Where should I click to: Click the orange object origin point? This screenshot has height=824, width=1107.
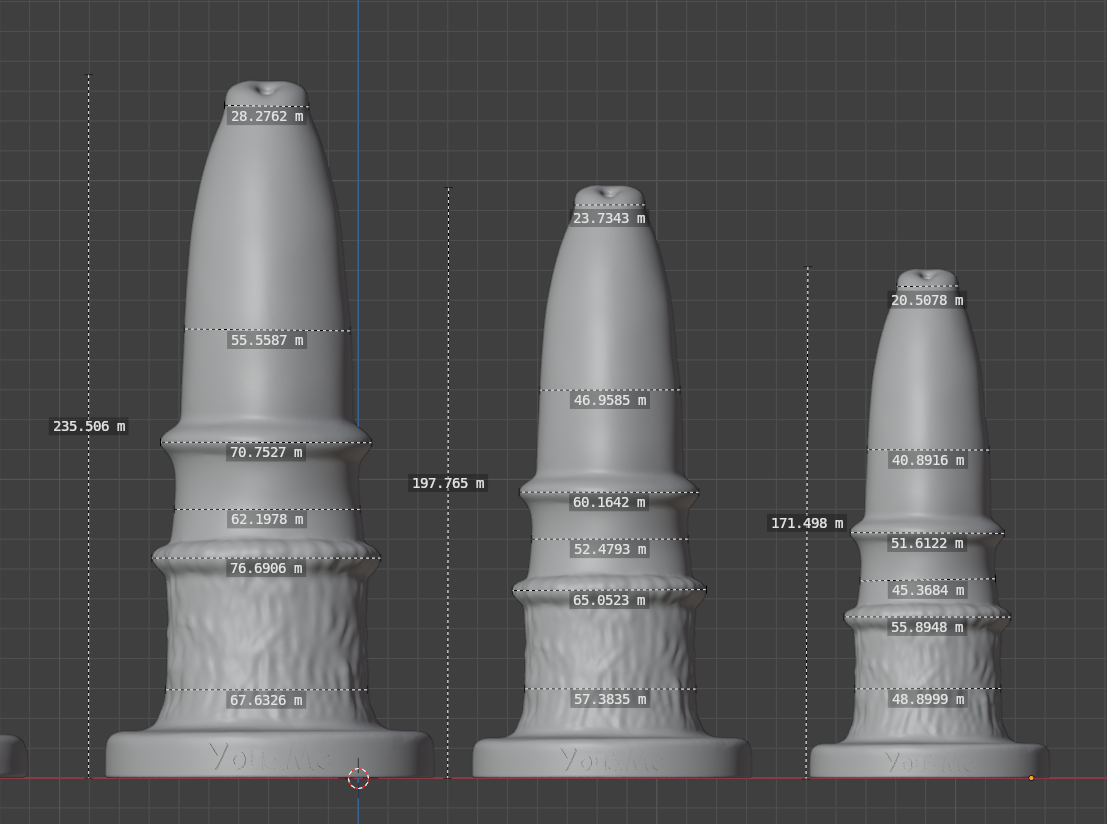tap(1031, 778)
